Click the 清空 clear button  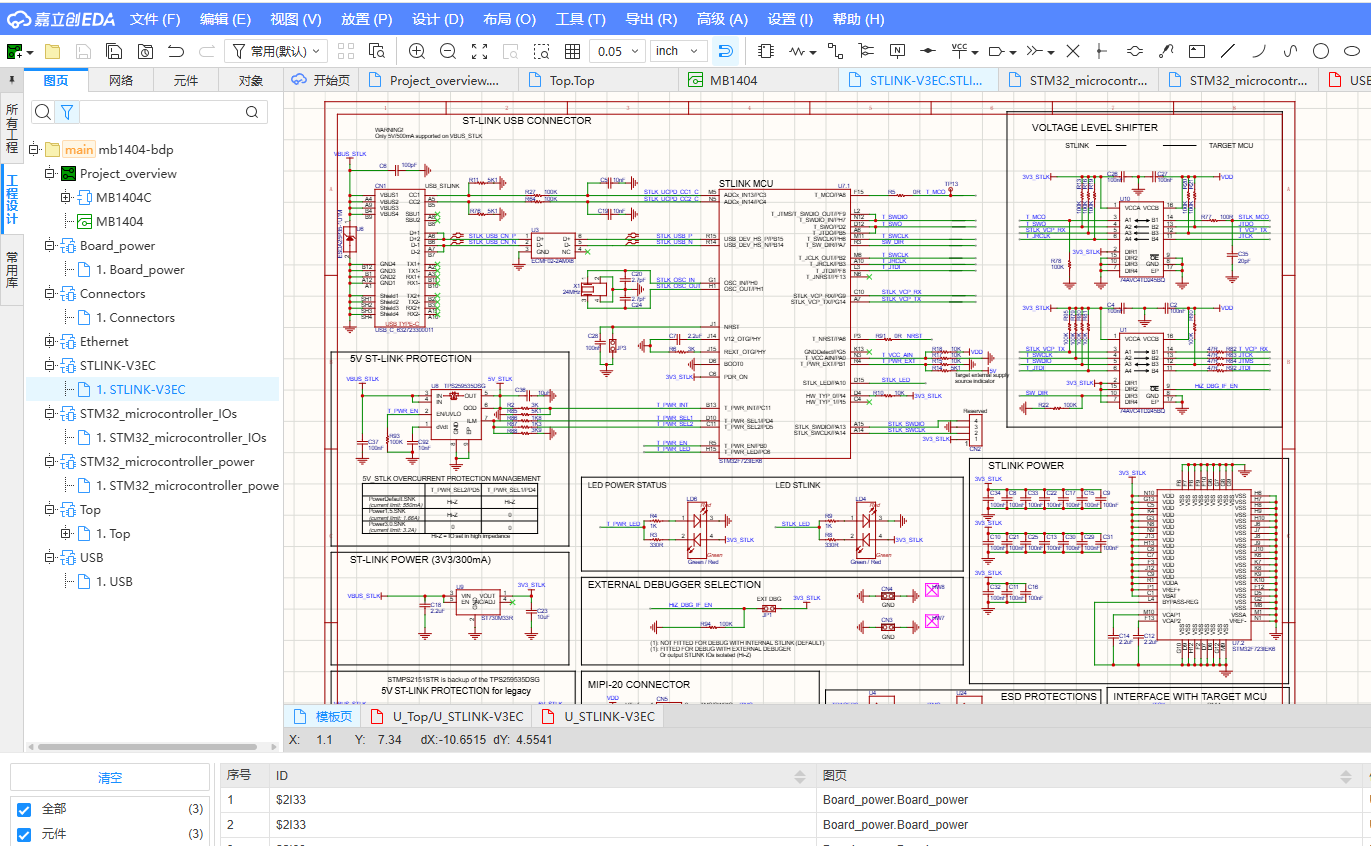(x=109, y=778)
